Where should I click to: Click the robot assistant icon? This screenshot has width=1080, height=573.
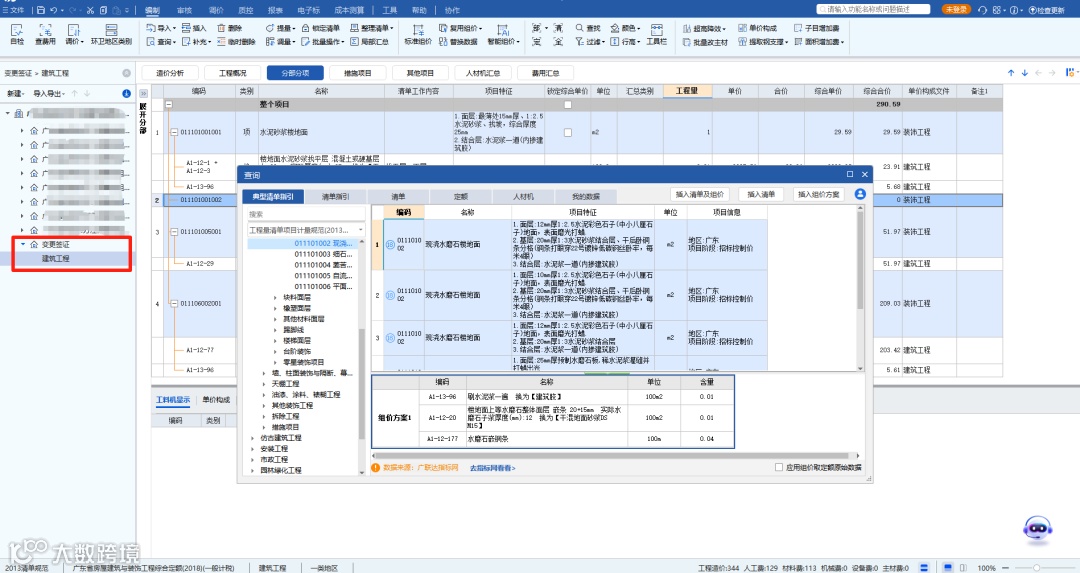pyautogui.click(x=1037, y=530)
